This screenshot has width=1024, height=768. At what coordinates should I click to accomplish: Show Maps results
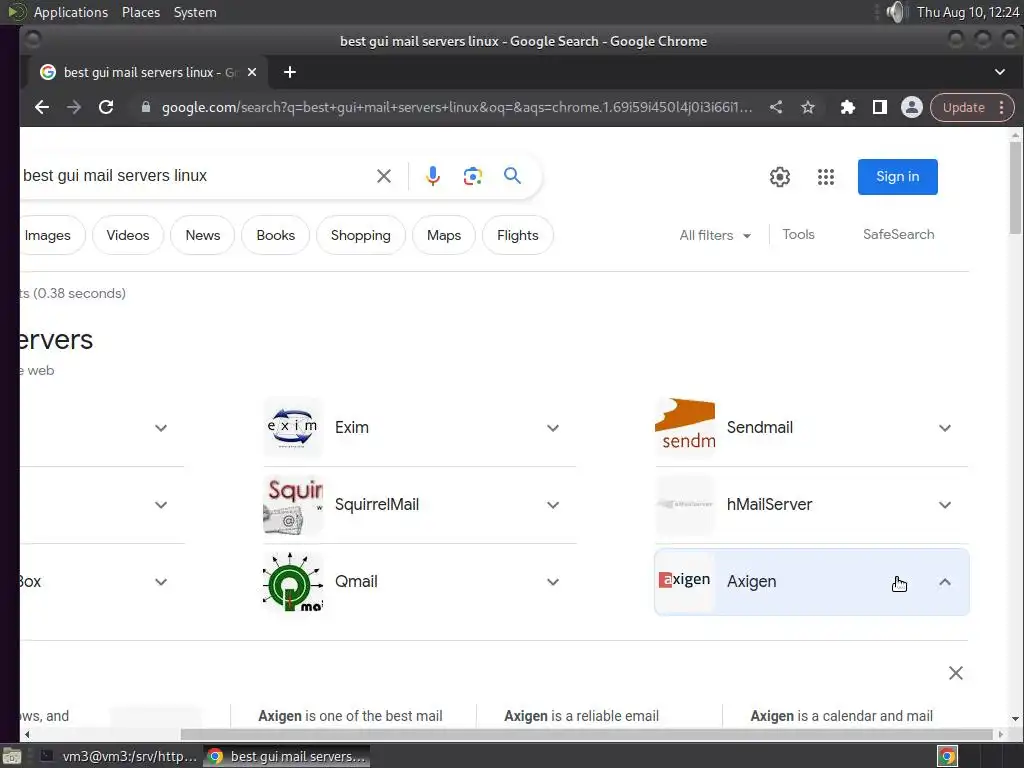[x=444, y=235]
